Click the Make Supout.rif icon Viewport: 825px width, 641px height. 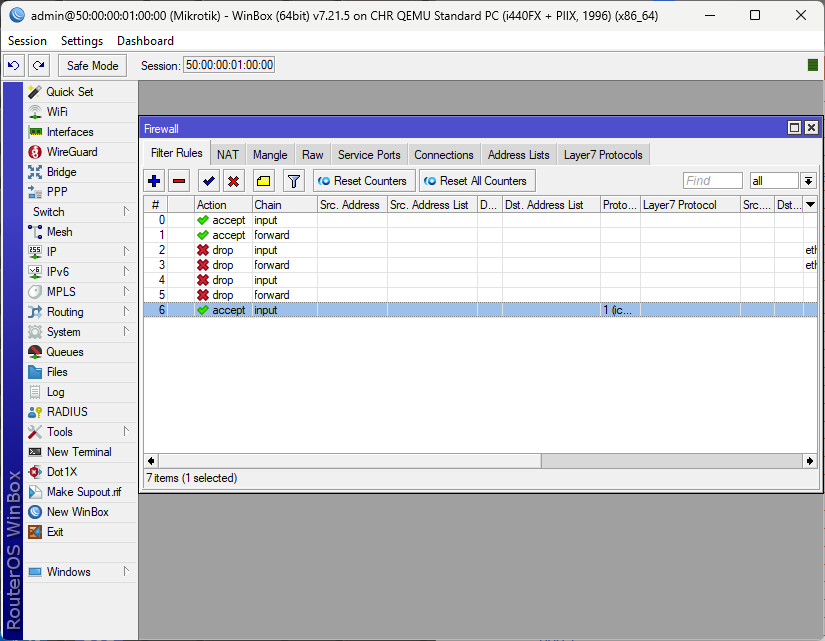coord(35,492)
